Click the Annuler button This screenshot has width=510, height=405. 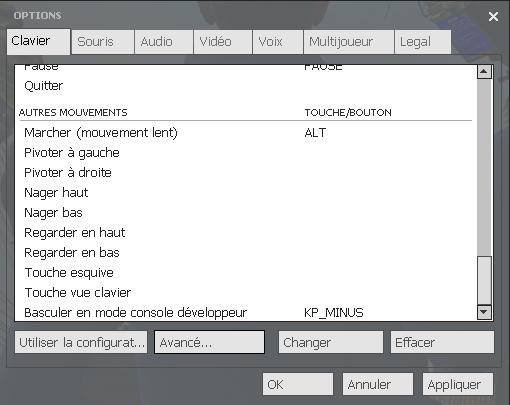[x=378, y=384]
